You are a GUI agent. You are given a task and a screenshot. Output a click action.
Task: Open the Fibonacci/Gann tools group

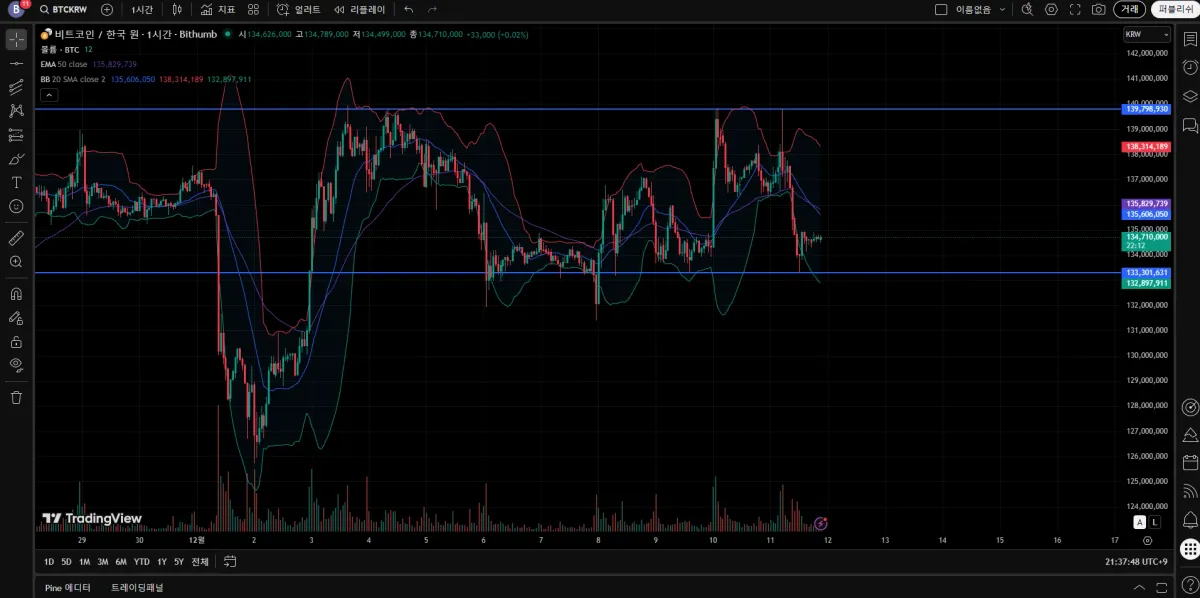[x=16, y=87]
